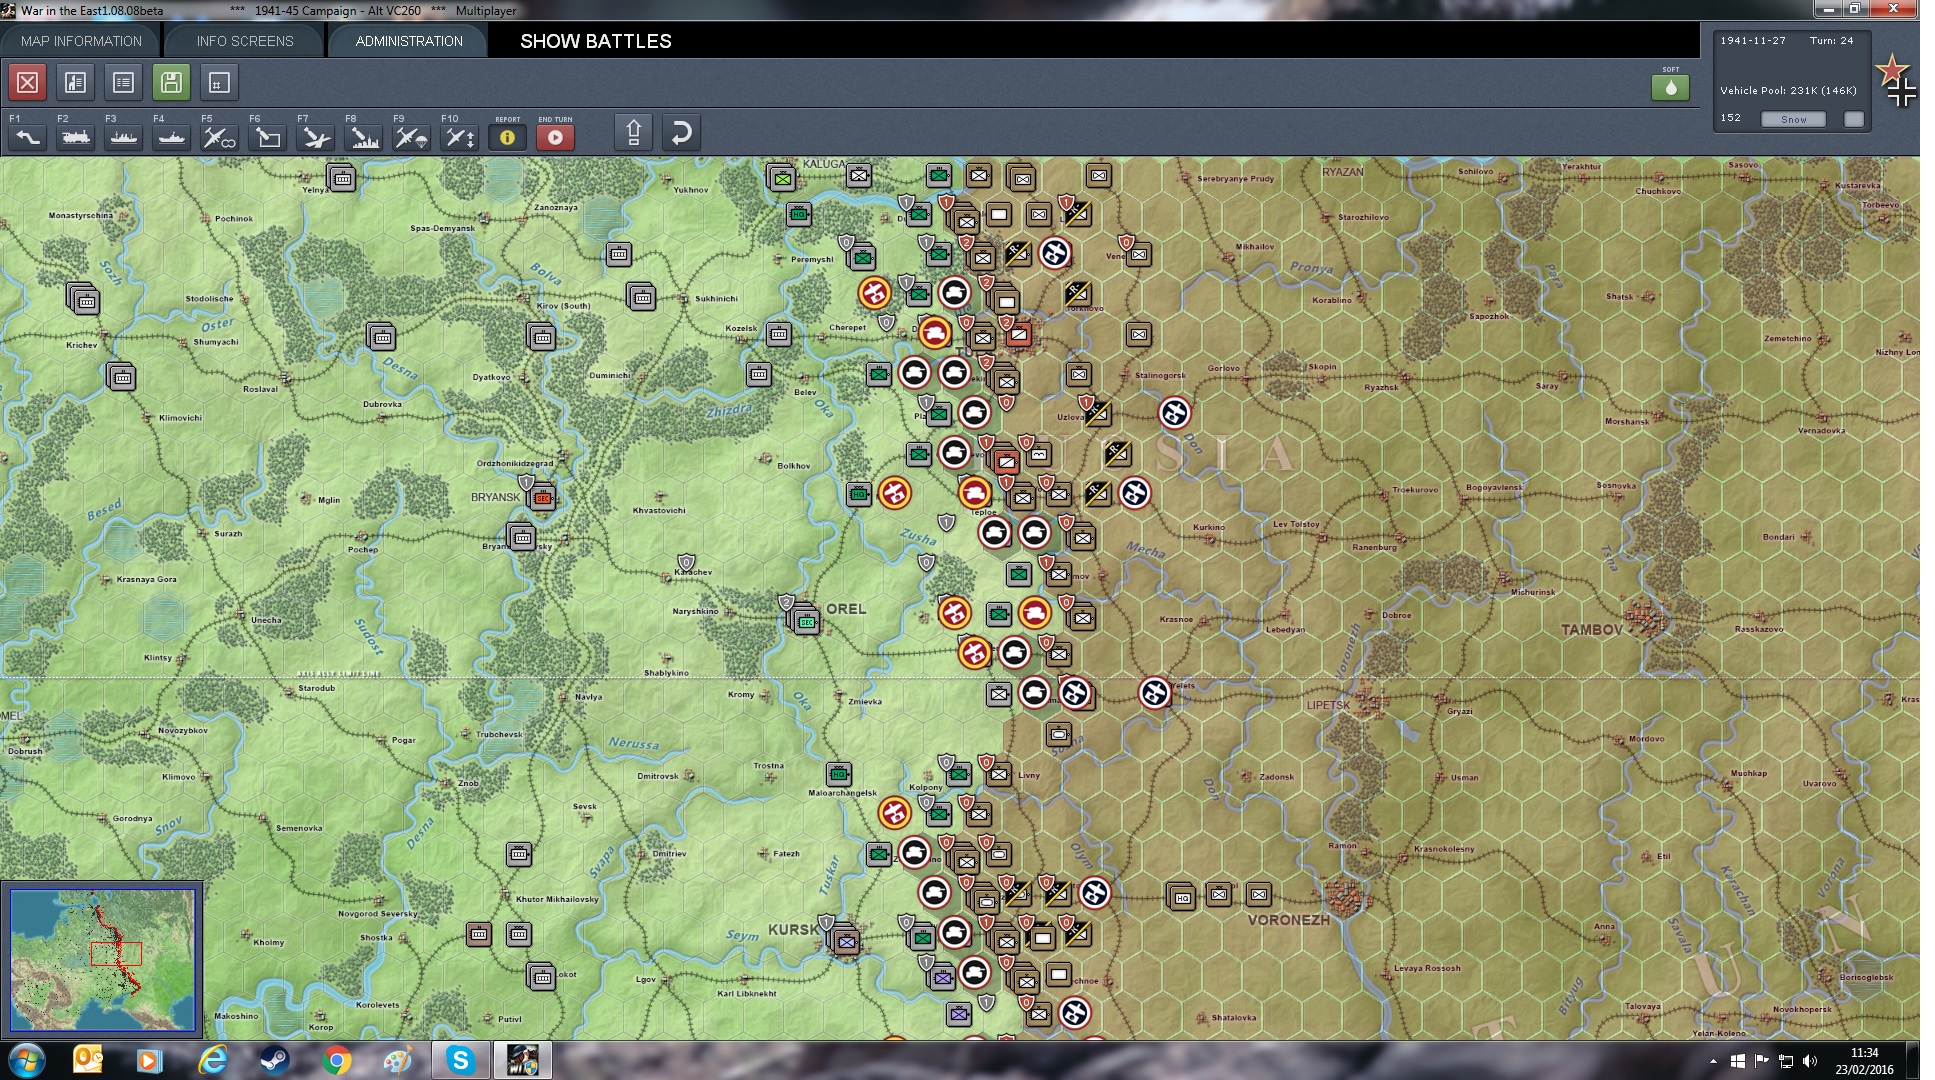Open Outlook from the taskbar
1935x1080 pixels.
(x=88, y=1060)
